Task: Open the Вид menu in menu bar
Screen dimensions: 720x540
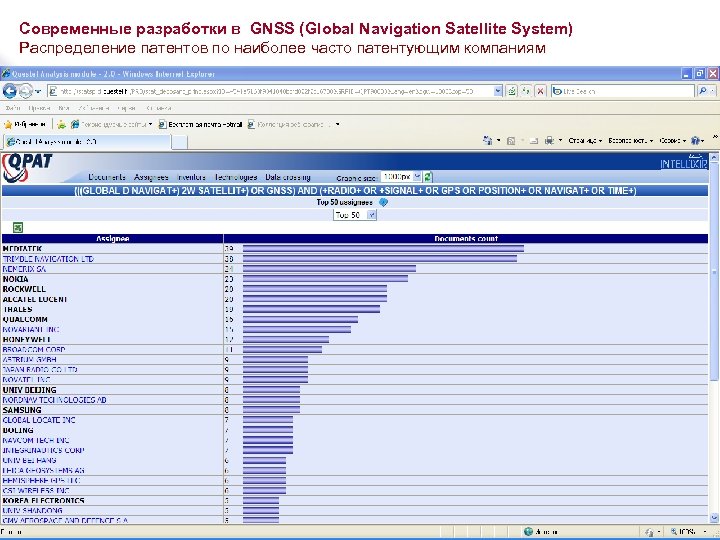Action: (x=63, y=108)
